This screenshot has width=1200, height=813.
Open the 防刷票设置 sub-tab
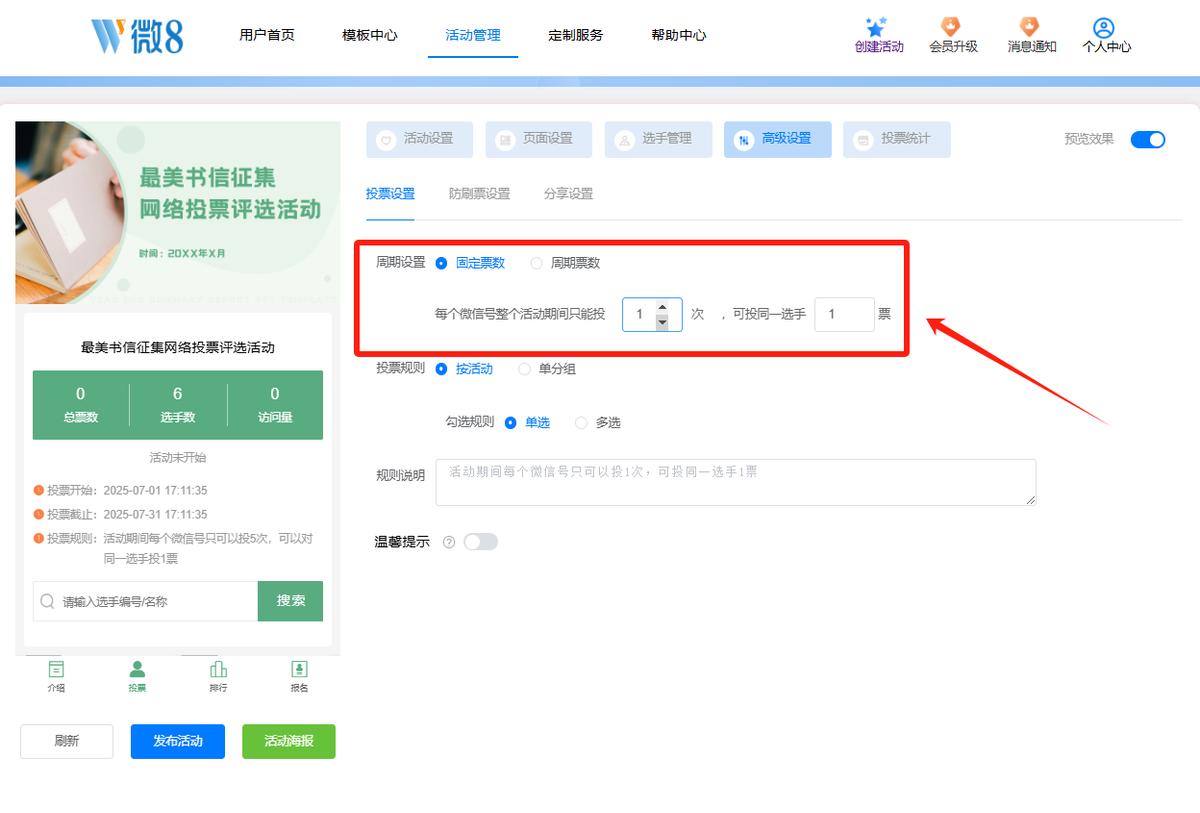click(479, 194)
